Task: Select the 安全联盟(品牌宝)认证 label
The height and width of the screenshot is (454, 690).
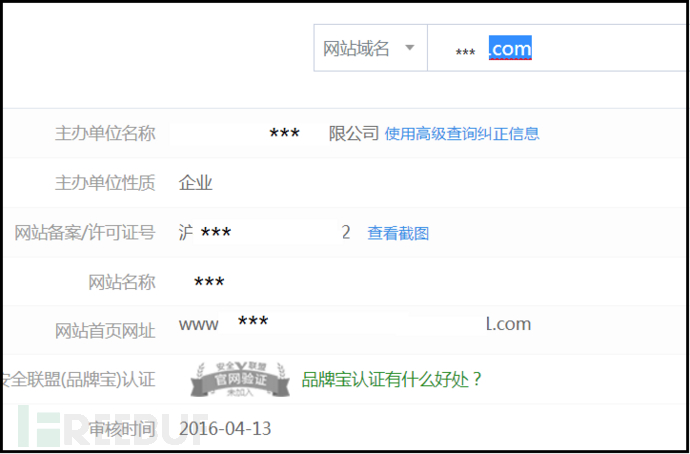Action: pyautogui.click(x=78, y=380)
